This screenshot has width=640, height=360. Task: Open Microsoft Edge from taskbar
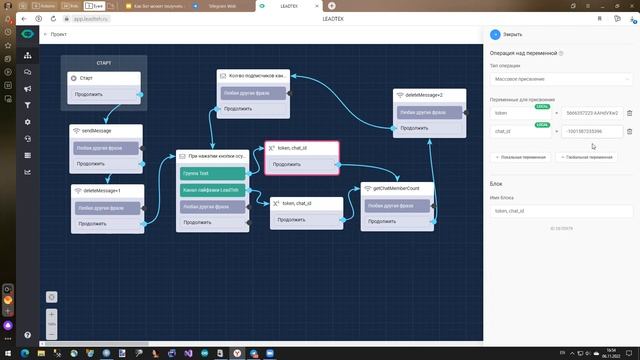pyautogui.click(x=24, y=353)
